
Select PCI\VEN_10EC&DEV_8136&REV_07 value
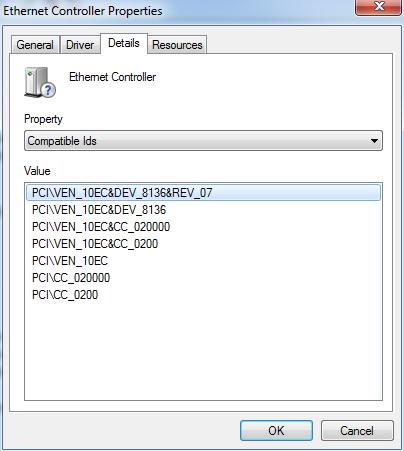point(203,193)
